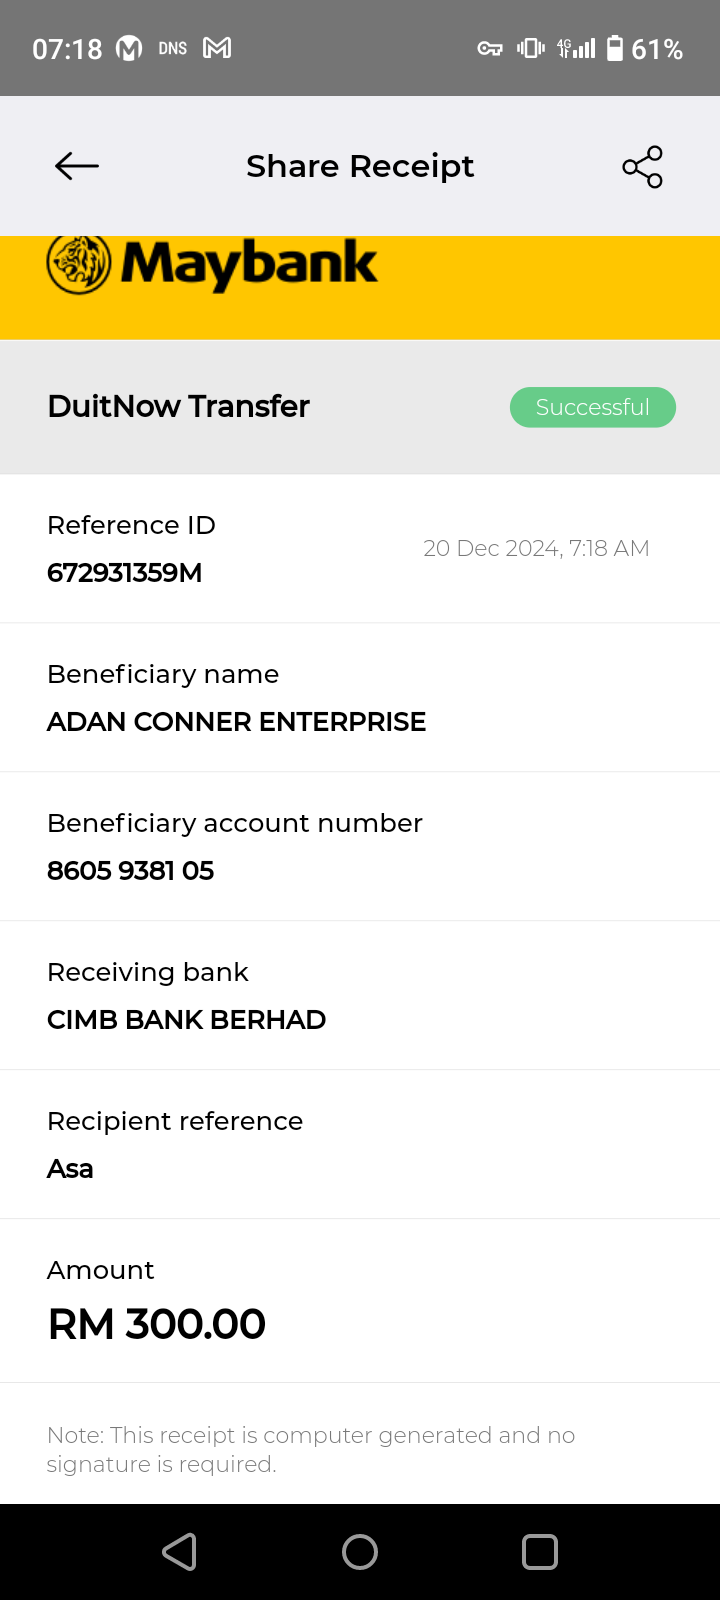Tap the transaction date 20 Dec 2024
The width and height of the screenshot is (720, 1600).
click(536, 548)
